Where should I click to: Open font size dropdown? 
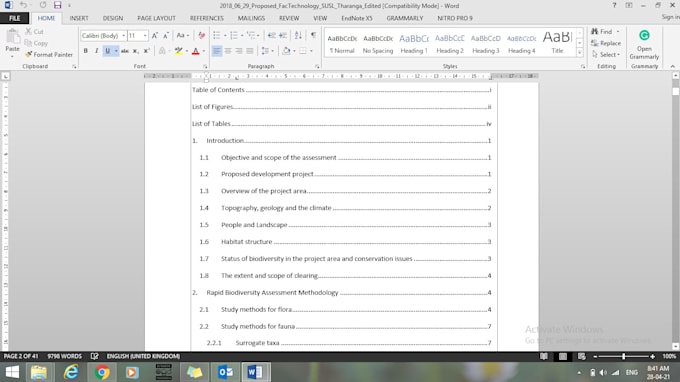[145, 36]
